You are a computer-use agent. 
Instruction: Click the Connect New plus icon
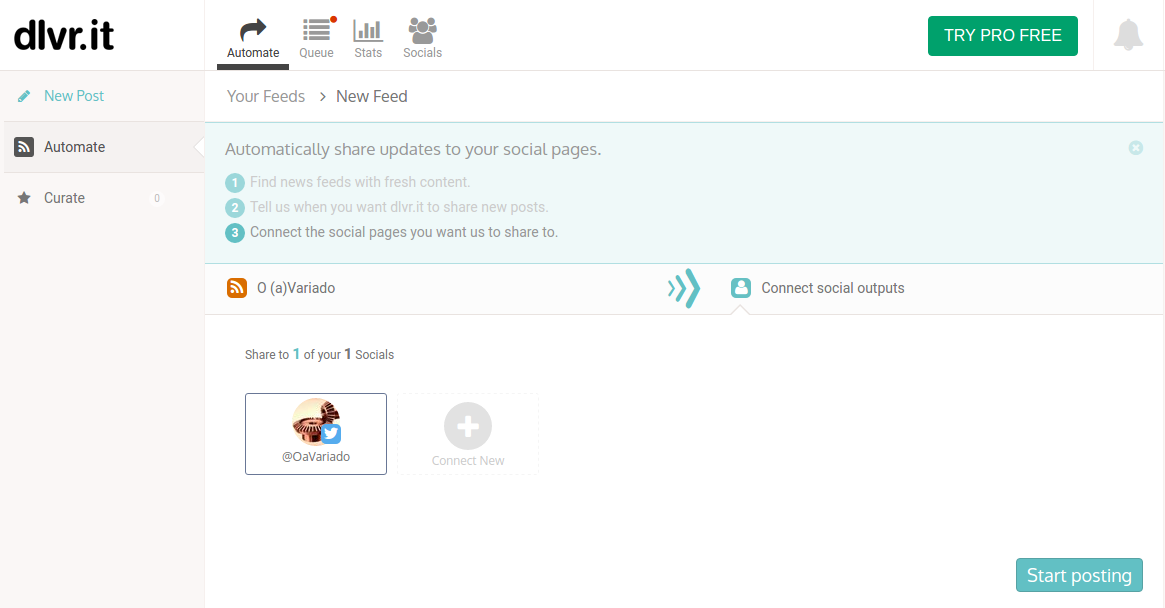[x=467, y=426]
